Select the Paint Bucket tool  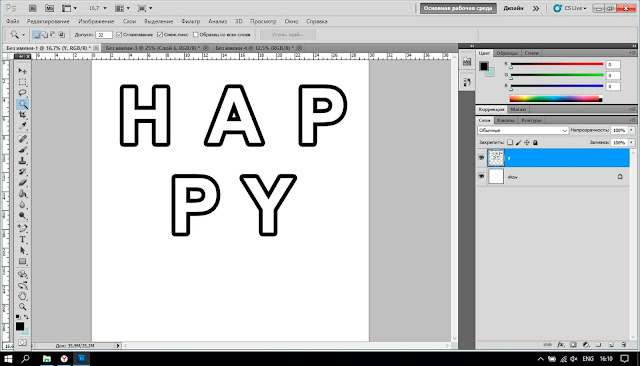click(22, 194)
